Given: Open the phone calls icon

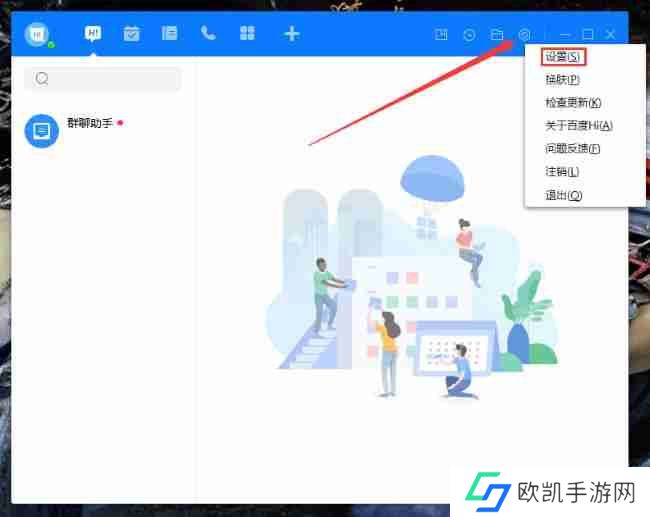Looking at the screenshot, I should point(208,33).
